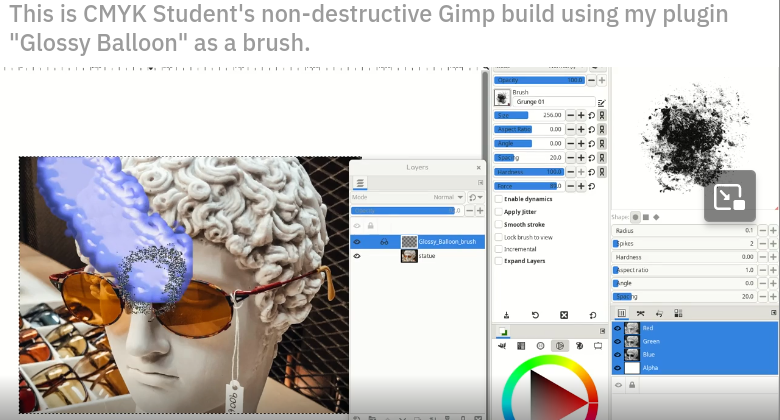Viewport: 780px width, 420px height.
Task: Switch to the Paths tab
Action: (640, 313)
